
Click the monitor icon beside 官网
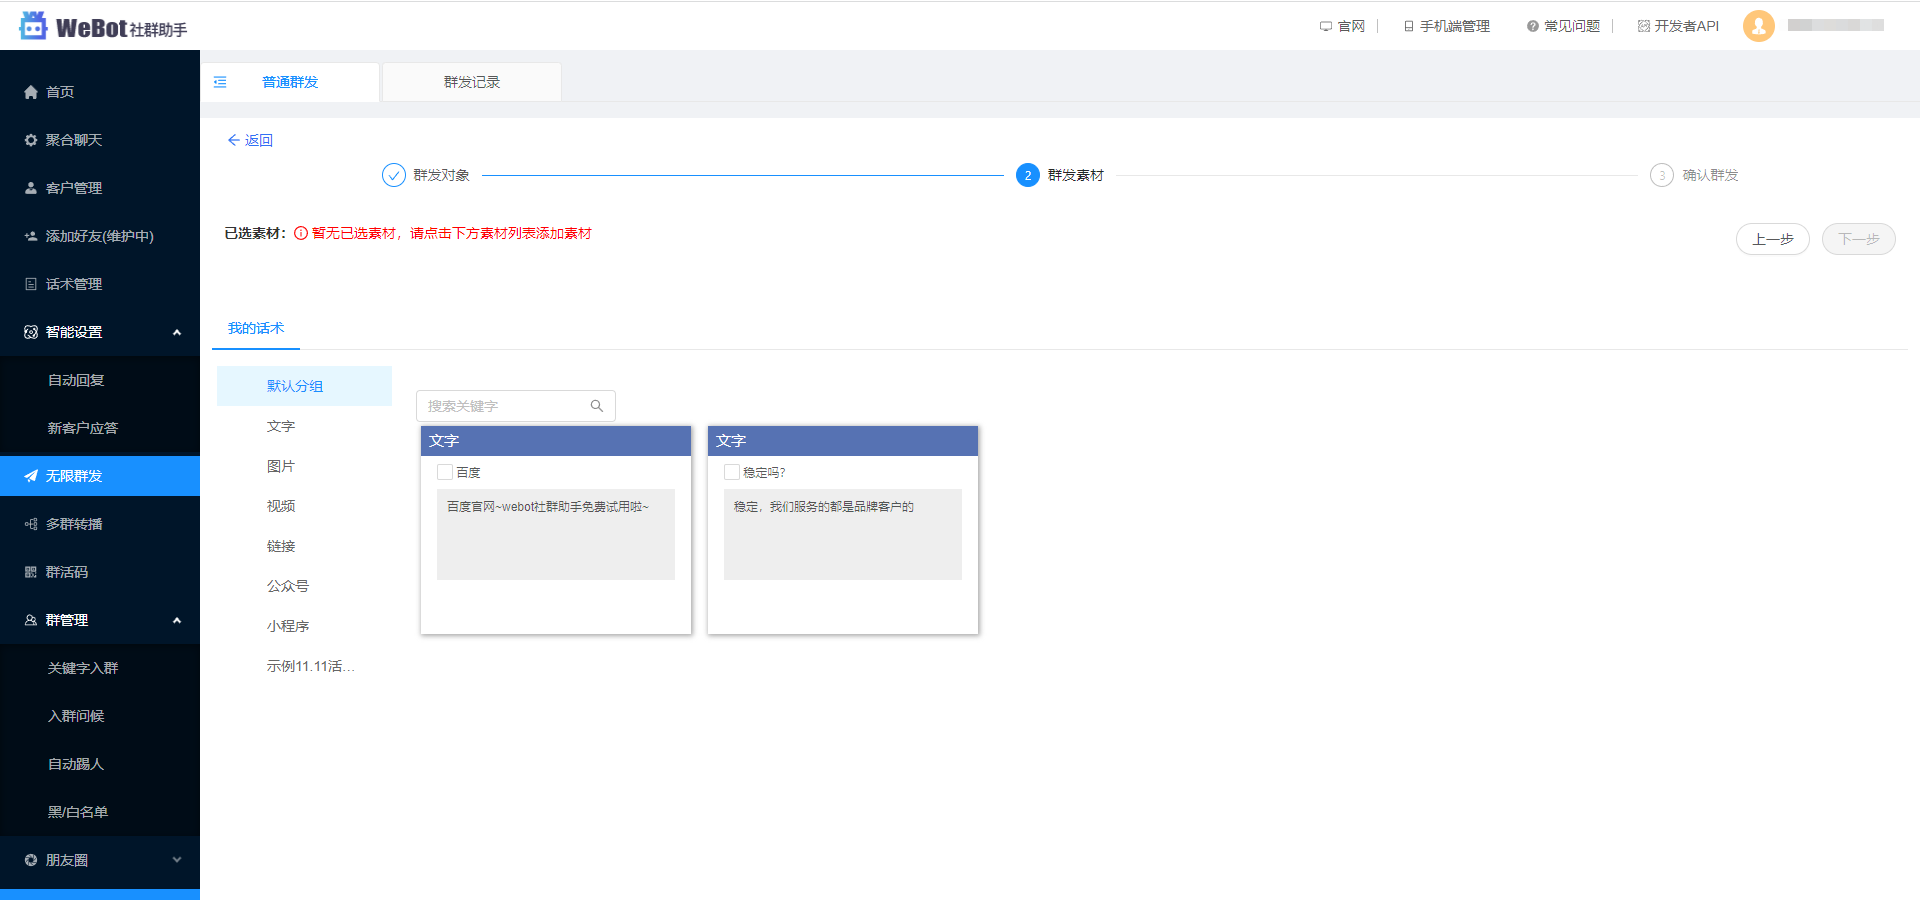tap(1326, 26)
